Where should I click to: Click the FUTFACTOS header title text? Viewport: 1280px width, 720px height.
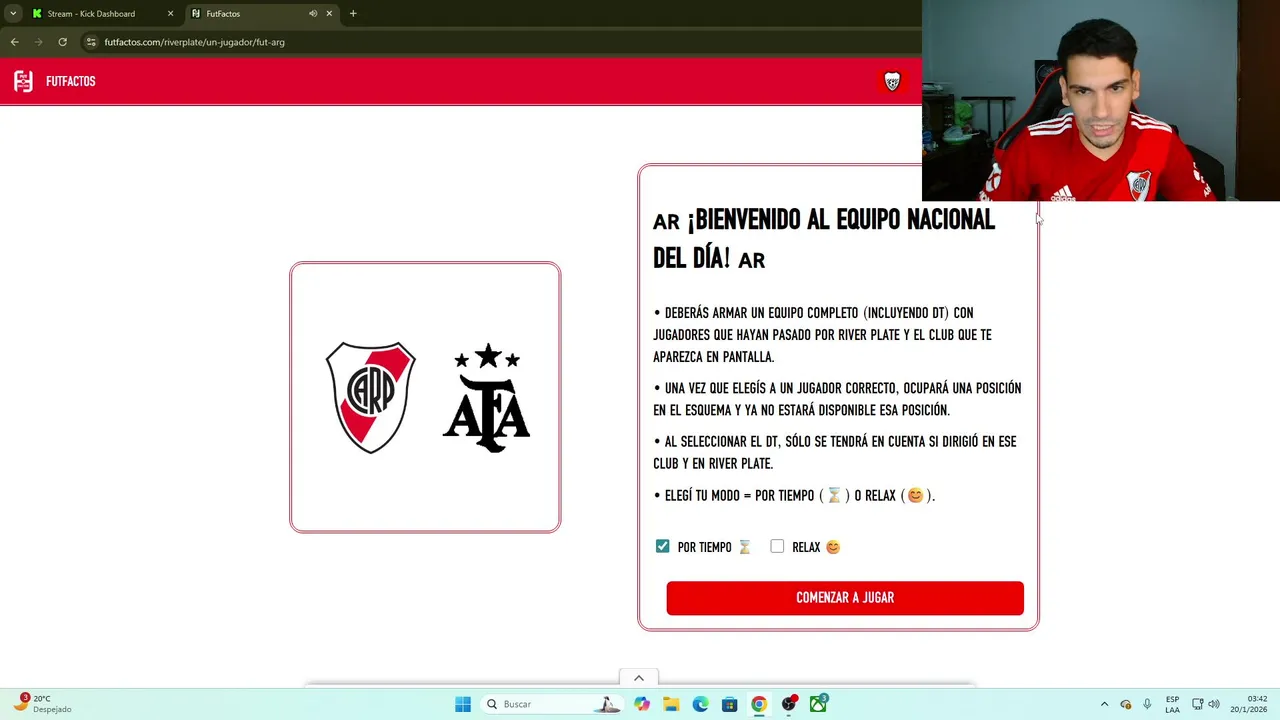(71, 81)
